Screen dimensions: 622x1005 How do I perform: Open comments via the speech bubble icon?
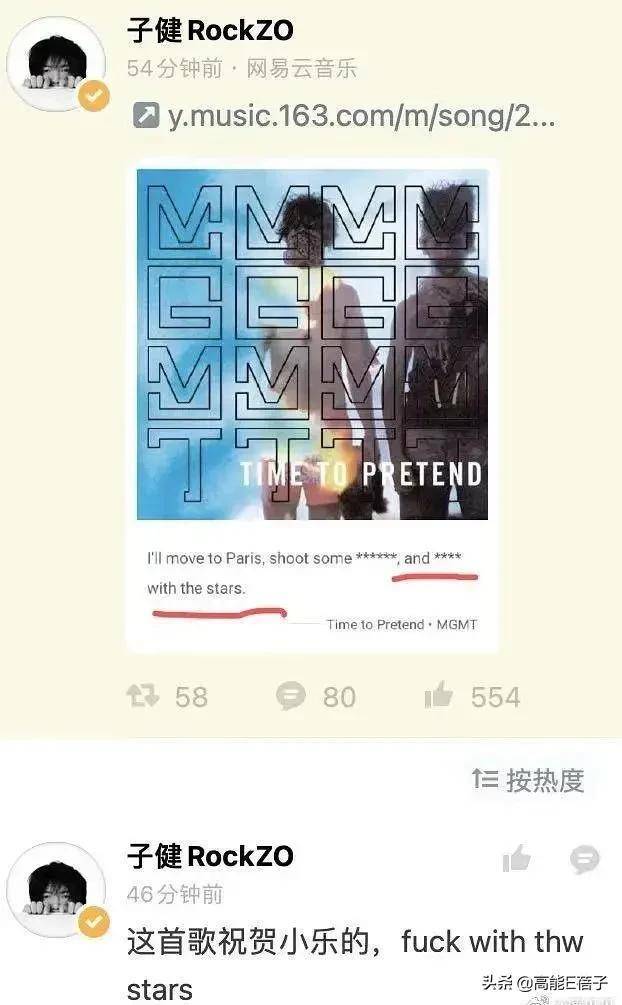[x=290, y=696]
